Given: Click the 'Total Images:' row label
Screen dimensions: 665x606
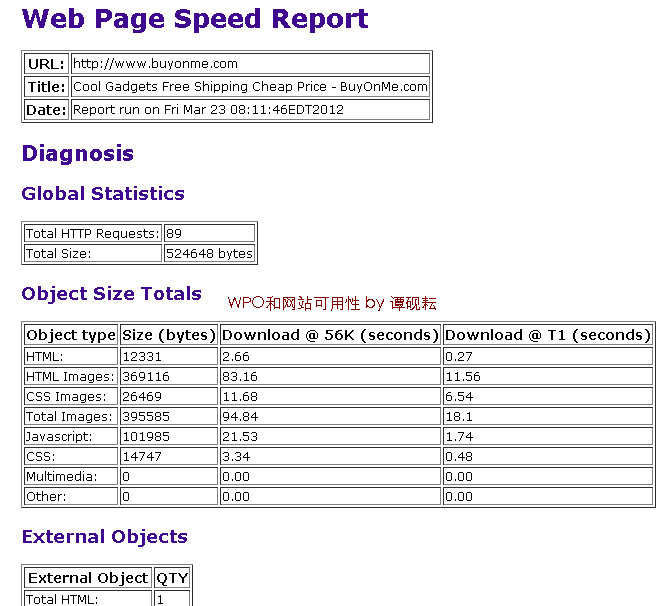Looking at the screenshot, I should [x=71, y=416].
